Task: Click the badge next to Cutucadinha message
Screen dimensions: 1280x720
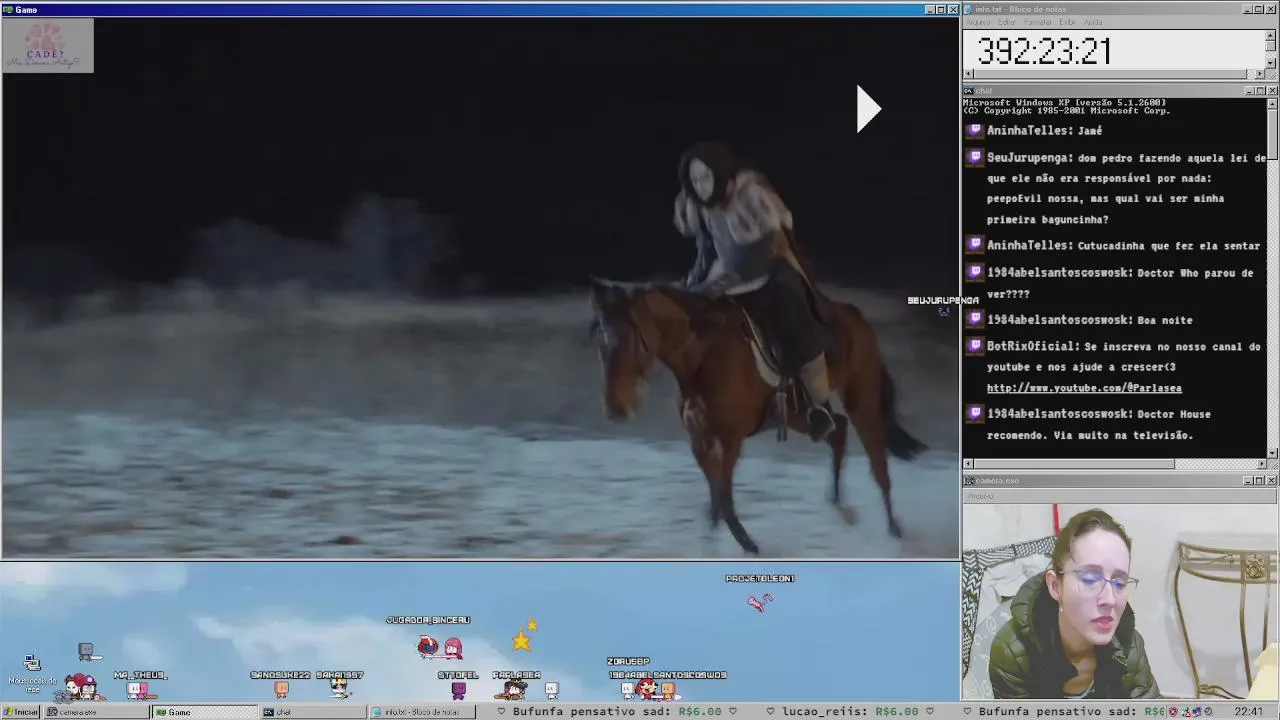Action: point(975,244)
